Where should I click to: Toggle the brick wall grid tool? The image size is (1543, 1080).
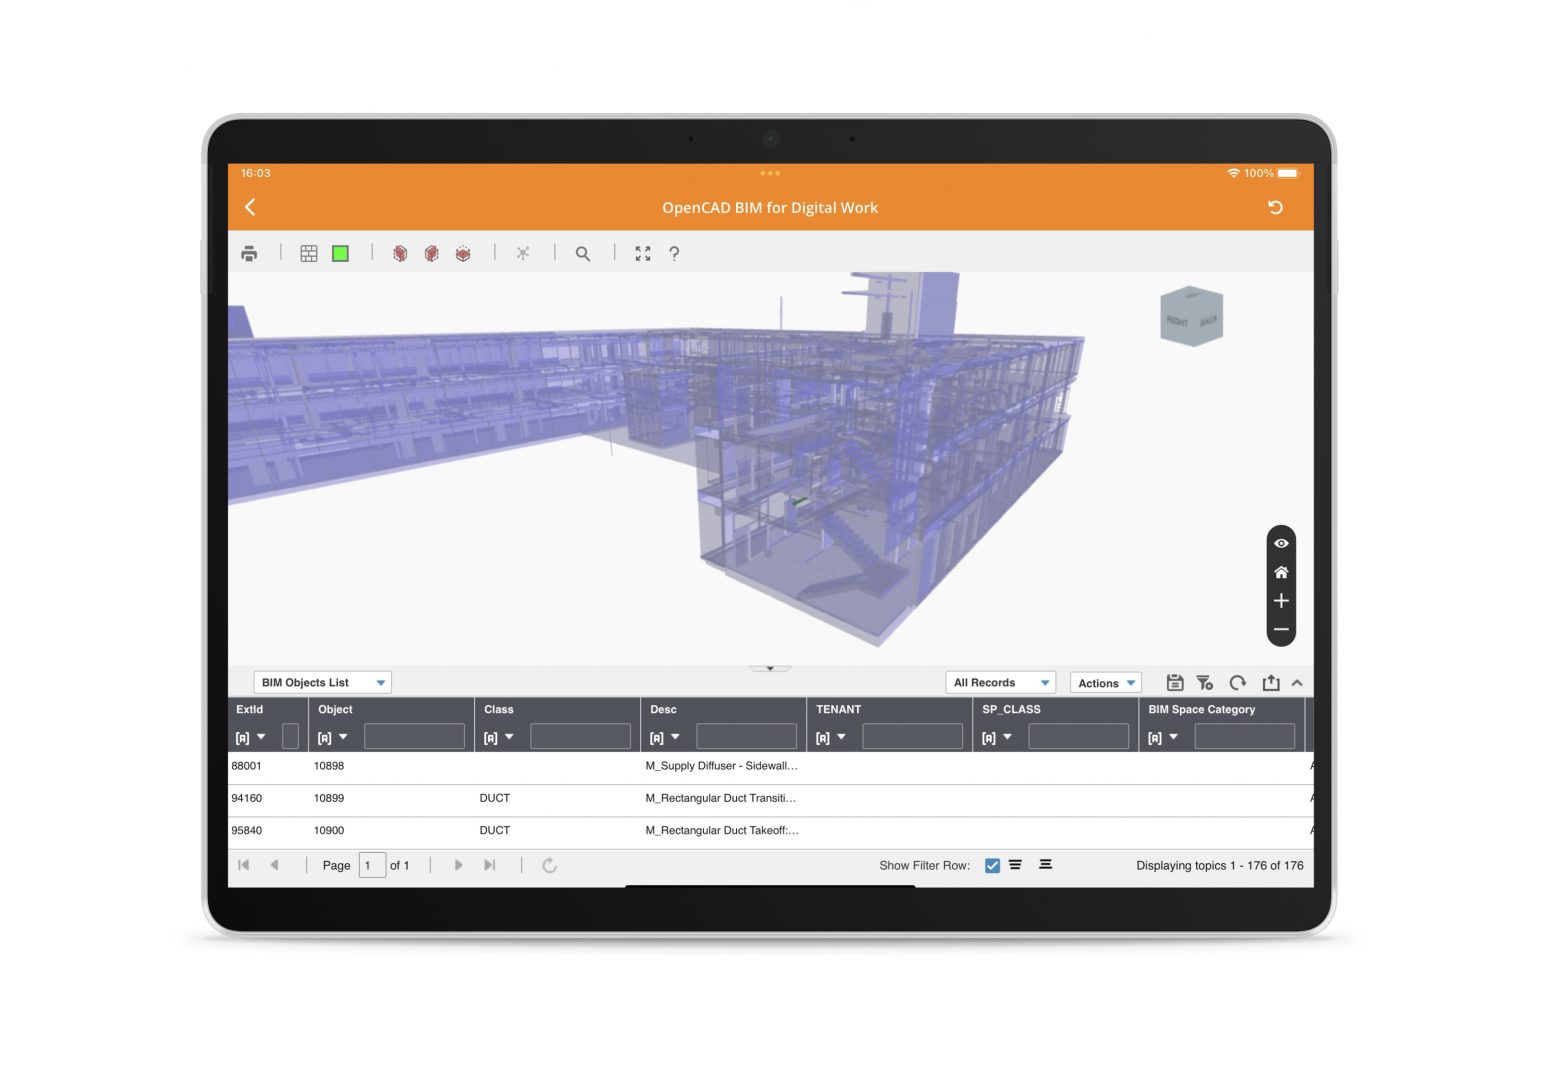click(x=309, y=254)
